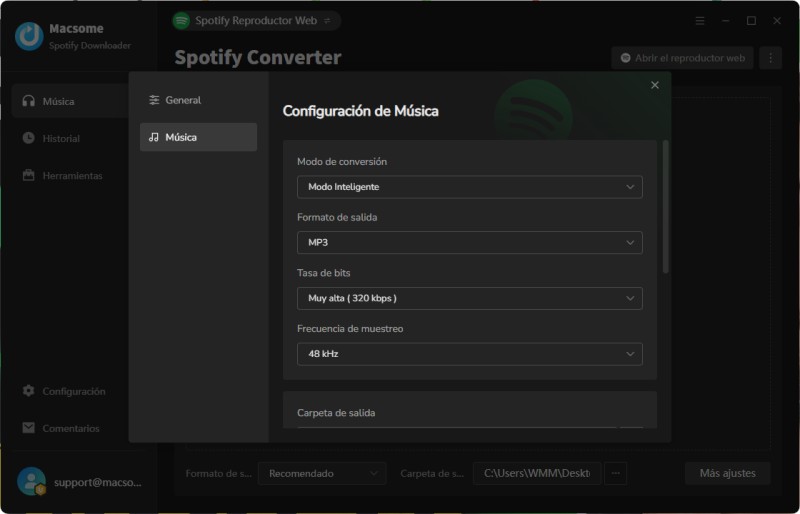Open the hamburger menu icon
This screenshot has width=800, height=514.
pyautogui.click(x=700, y=21)
